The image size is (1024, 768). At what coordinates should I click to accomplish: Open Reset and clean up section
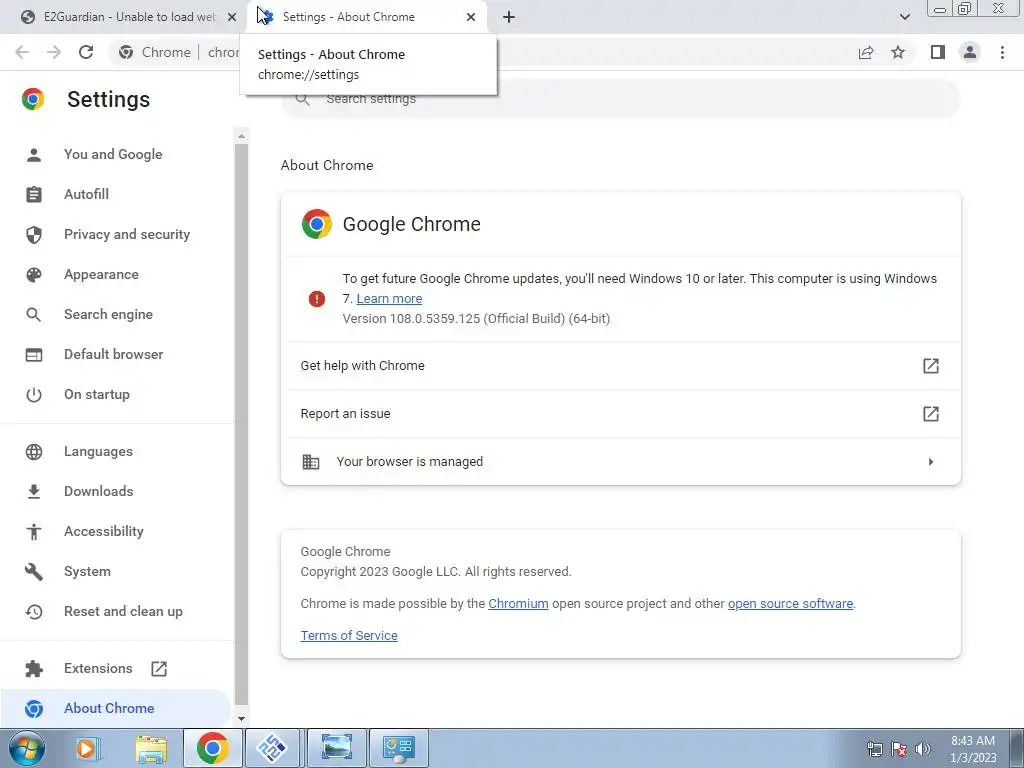pyautogui.click(x=123, y=611)
